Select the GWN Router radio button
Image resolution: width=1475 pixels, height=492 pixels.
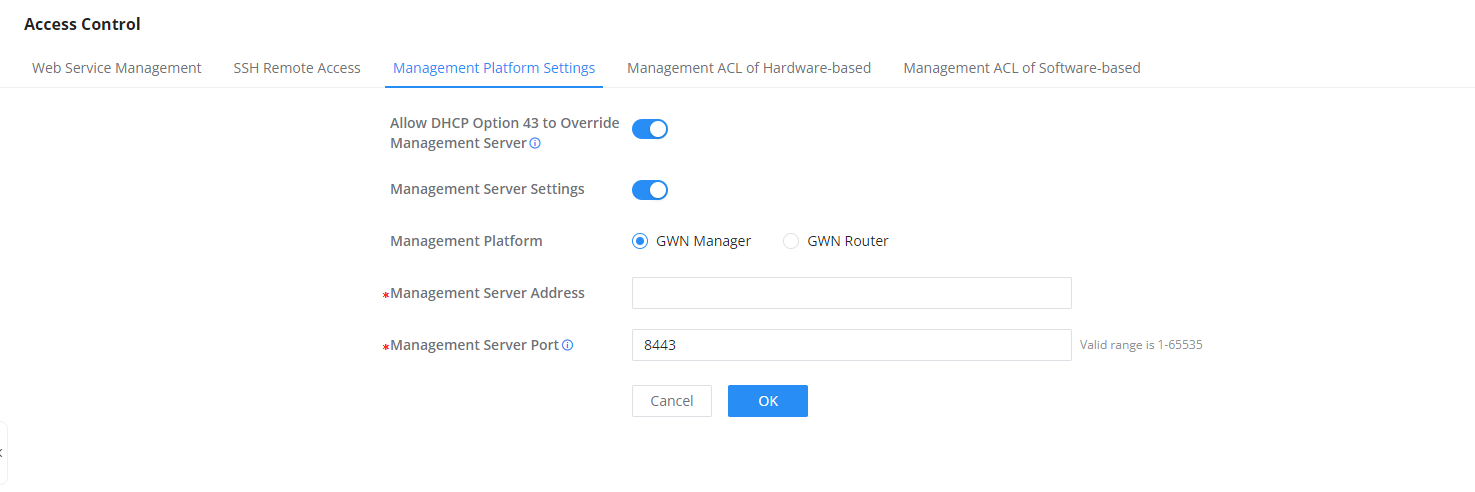click(x=791, y=241)
